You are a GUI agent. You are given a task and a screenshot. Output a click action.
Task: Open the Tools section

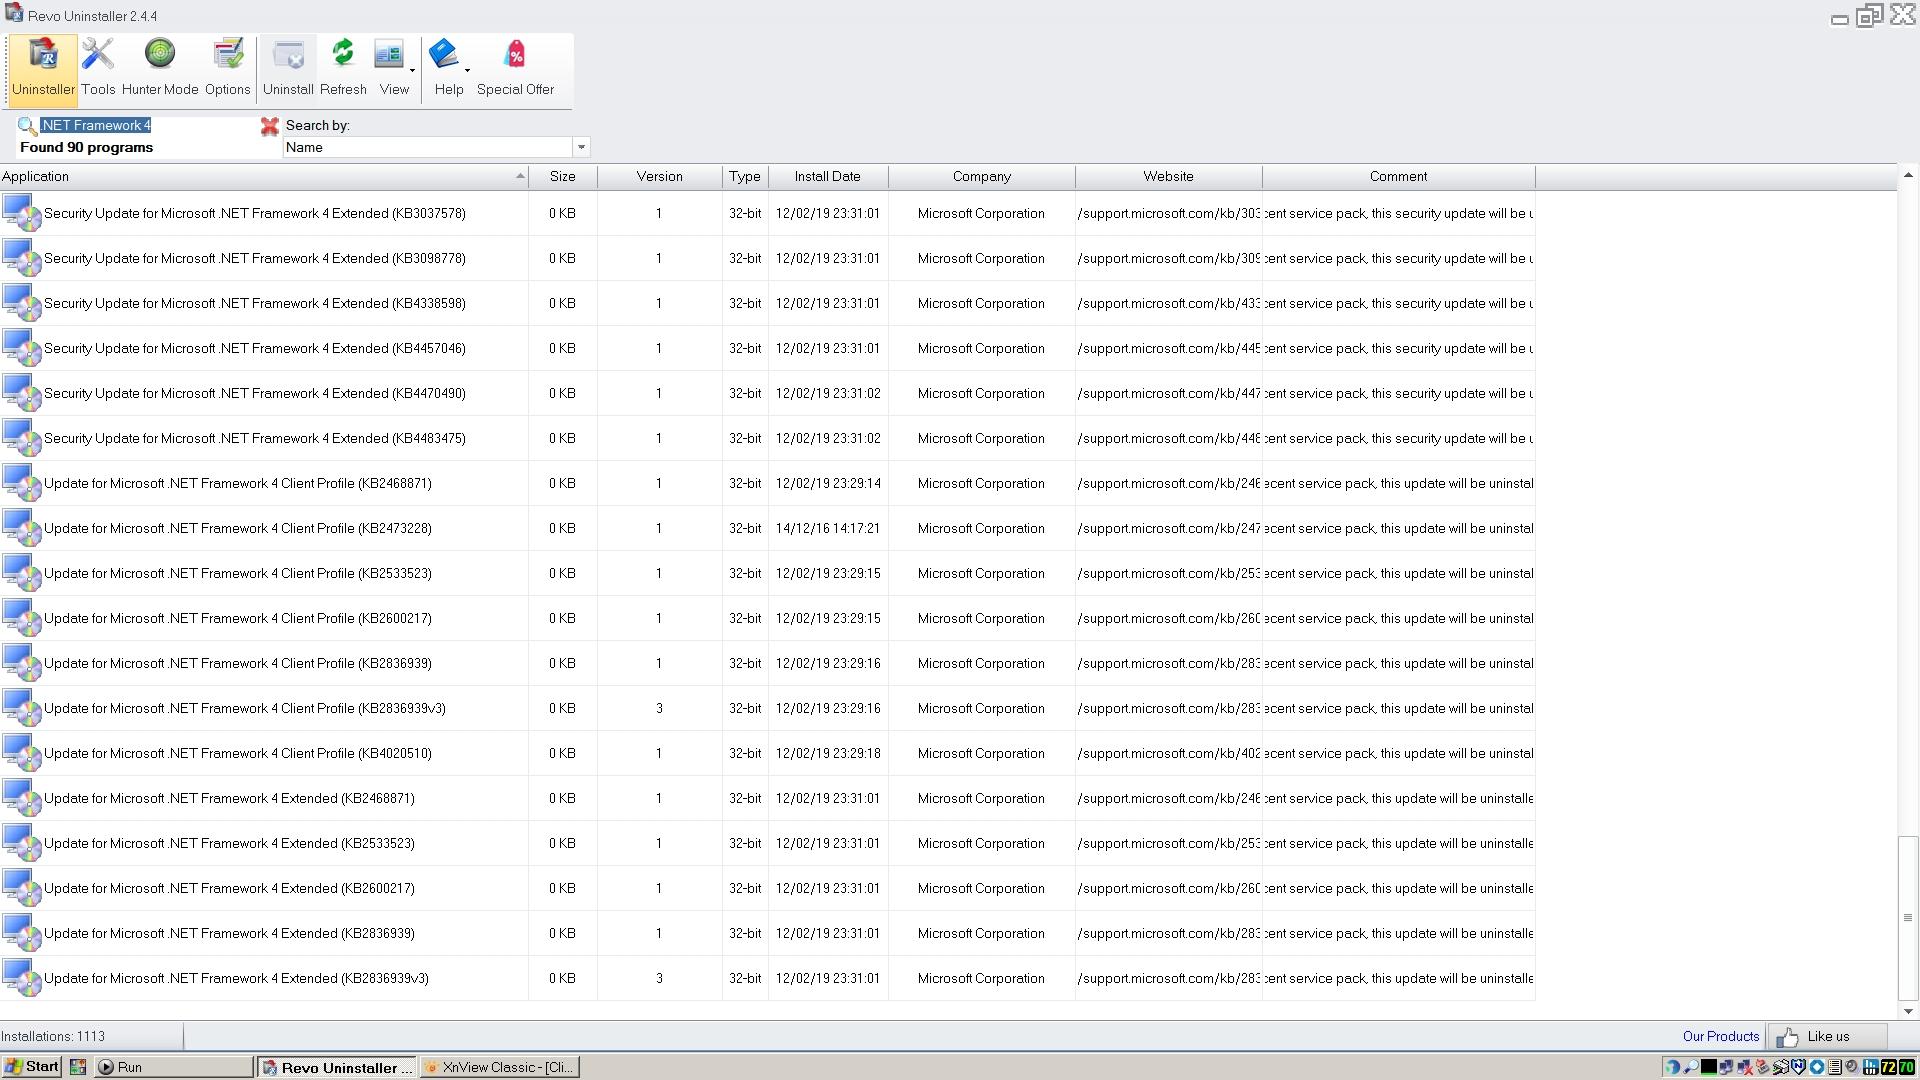(98, 68)
